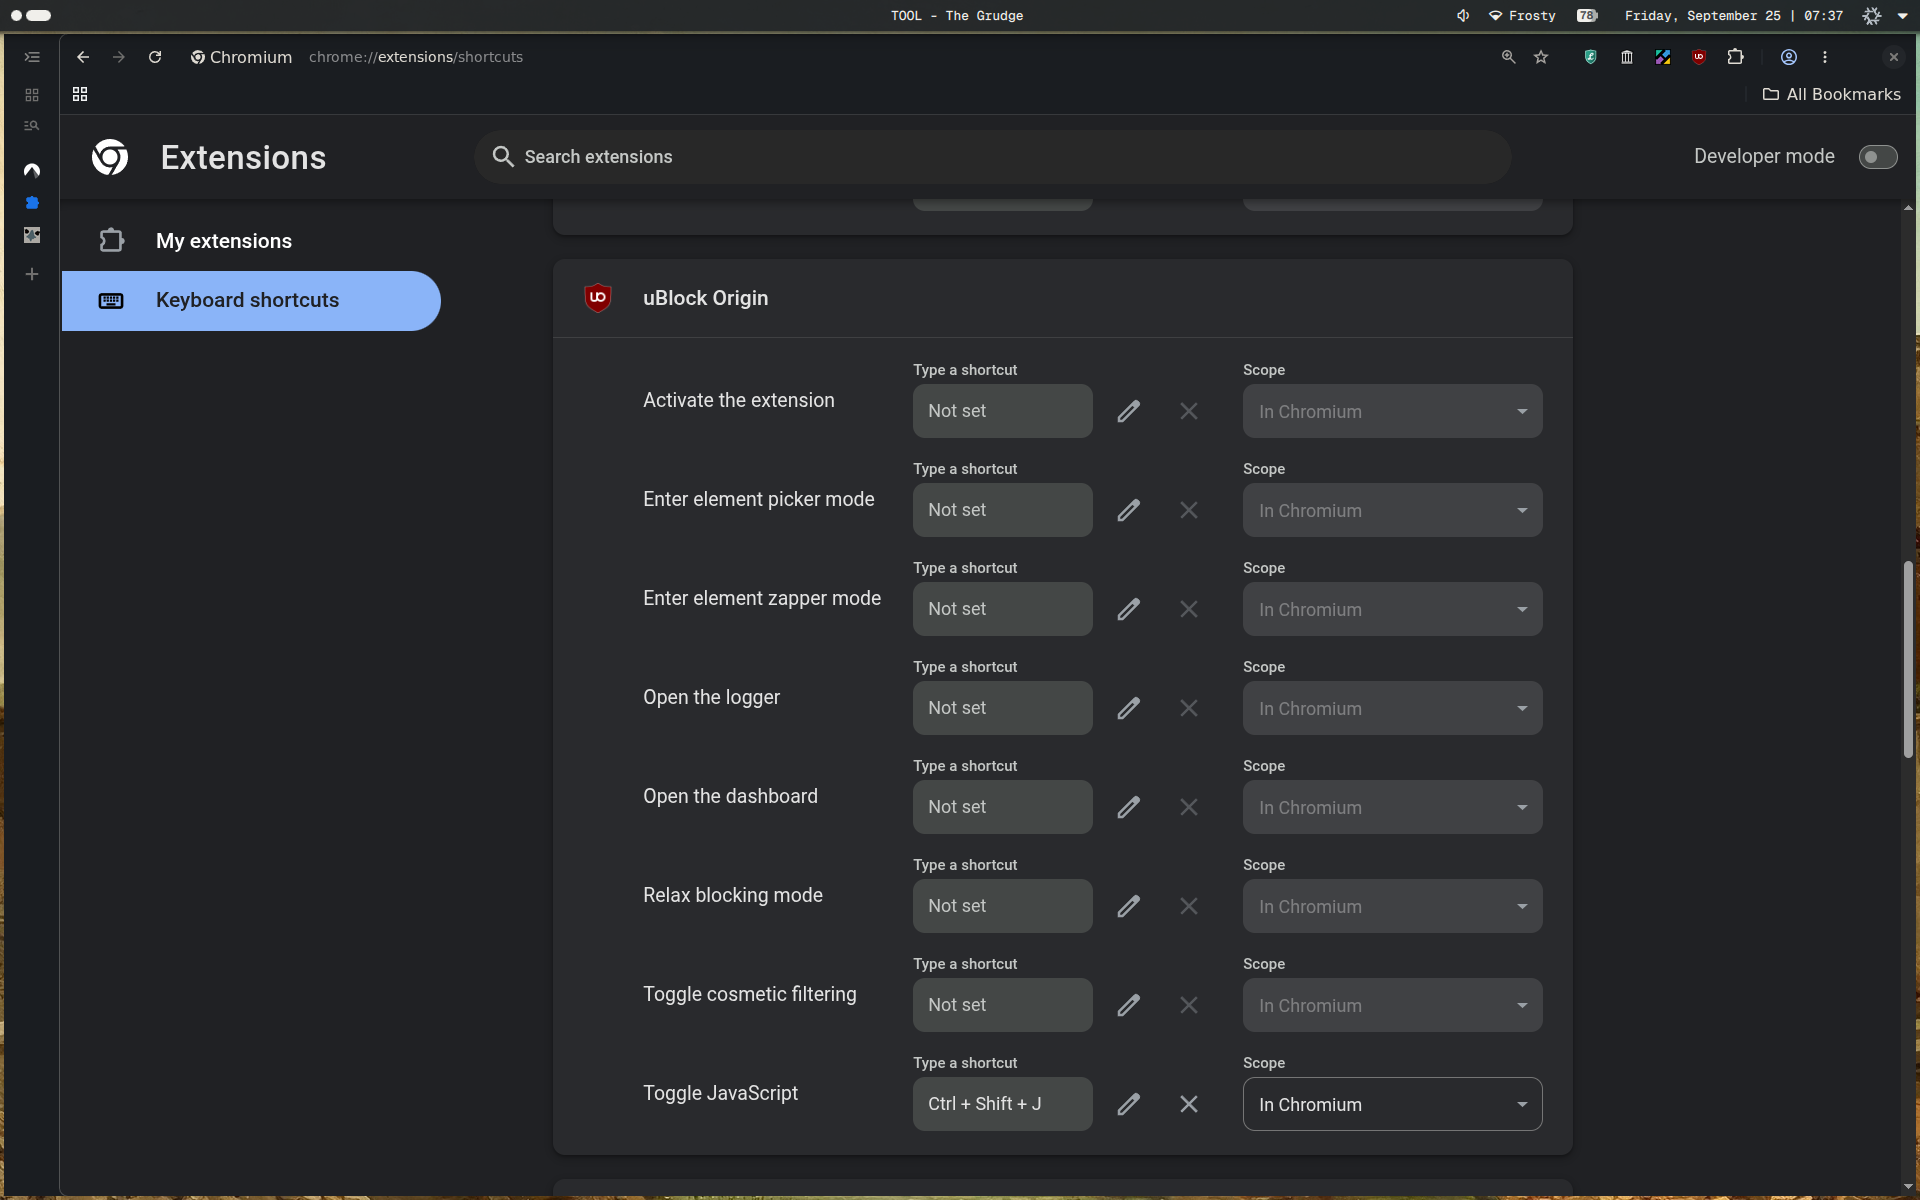Open the Chromium three-dot menu

pyautogui.click(x=1824, y=57)
